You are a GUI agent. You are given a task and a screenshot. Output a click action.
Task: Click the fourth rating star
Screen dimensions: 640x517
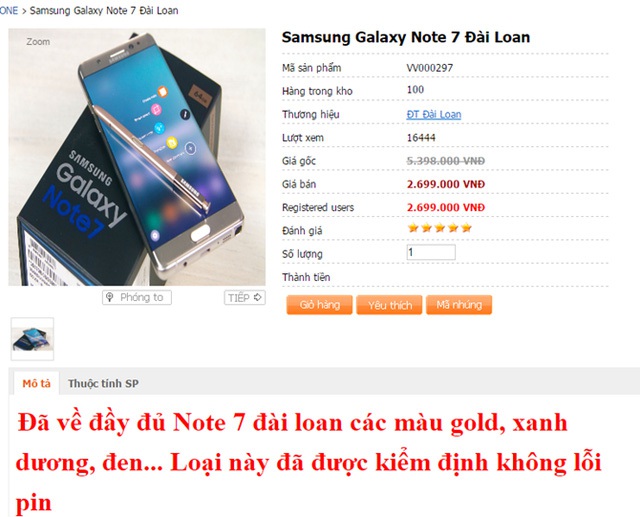(x=453, y=228)
